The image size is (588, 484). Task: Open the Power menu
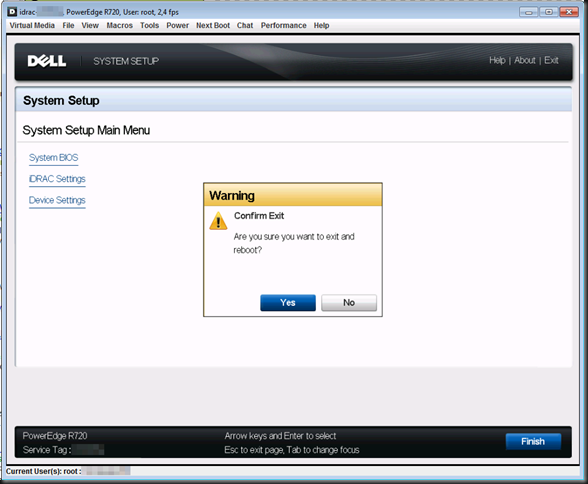point(177,25)
